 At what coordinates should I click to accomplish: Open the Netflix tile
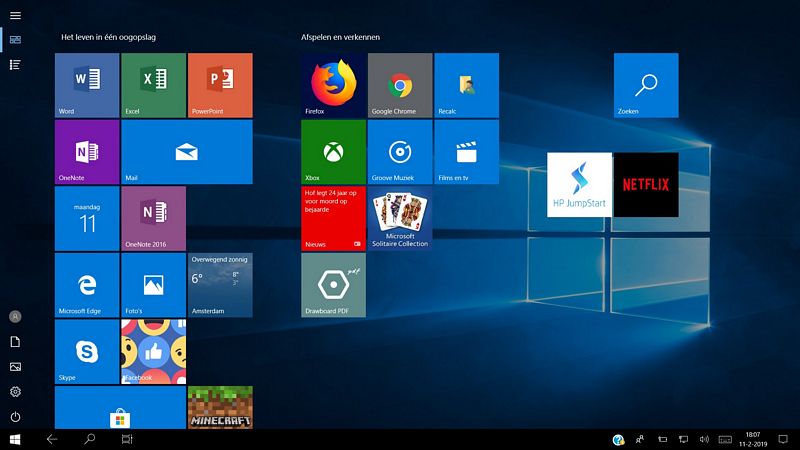coord(646,185)
